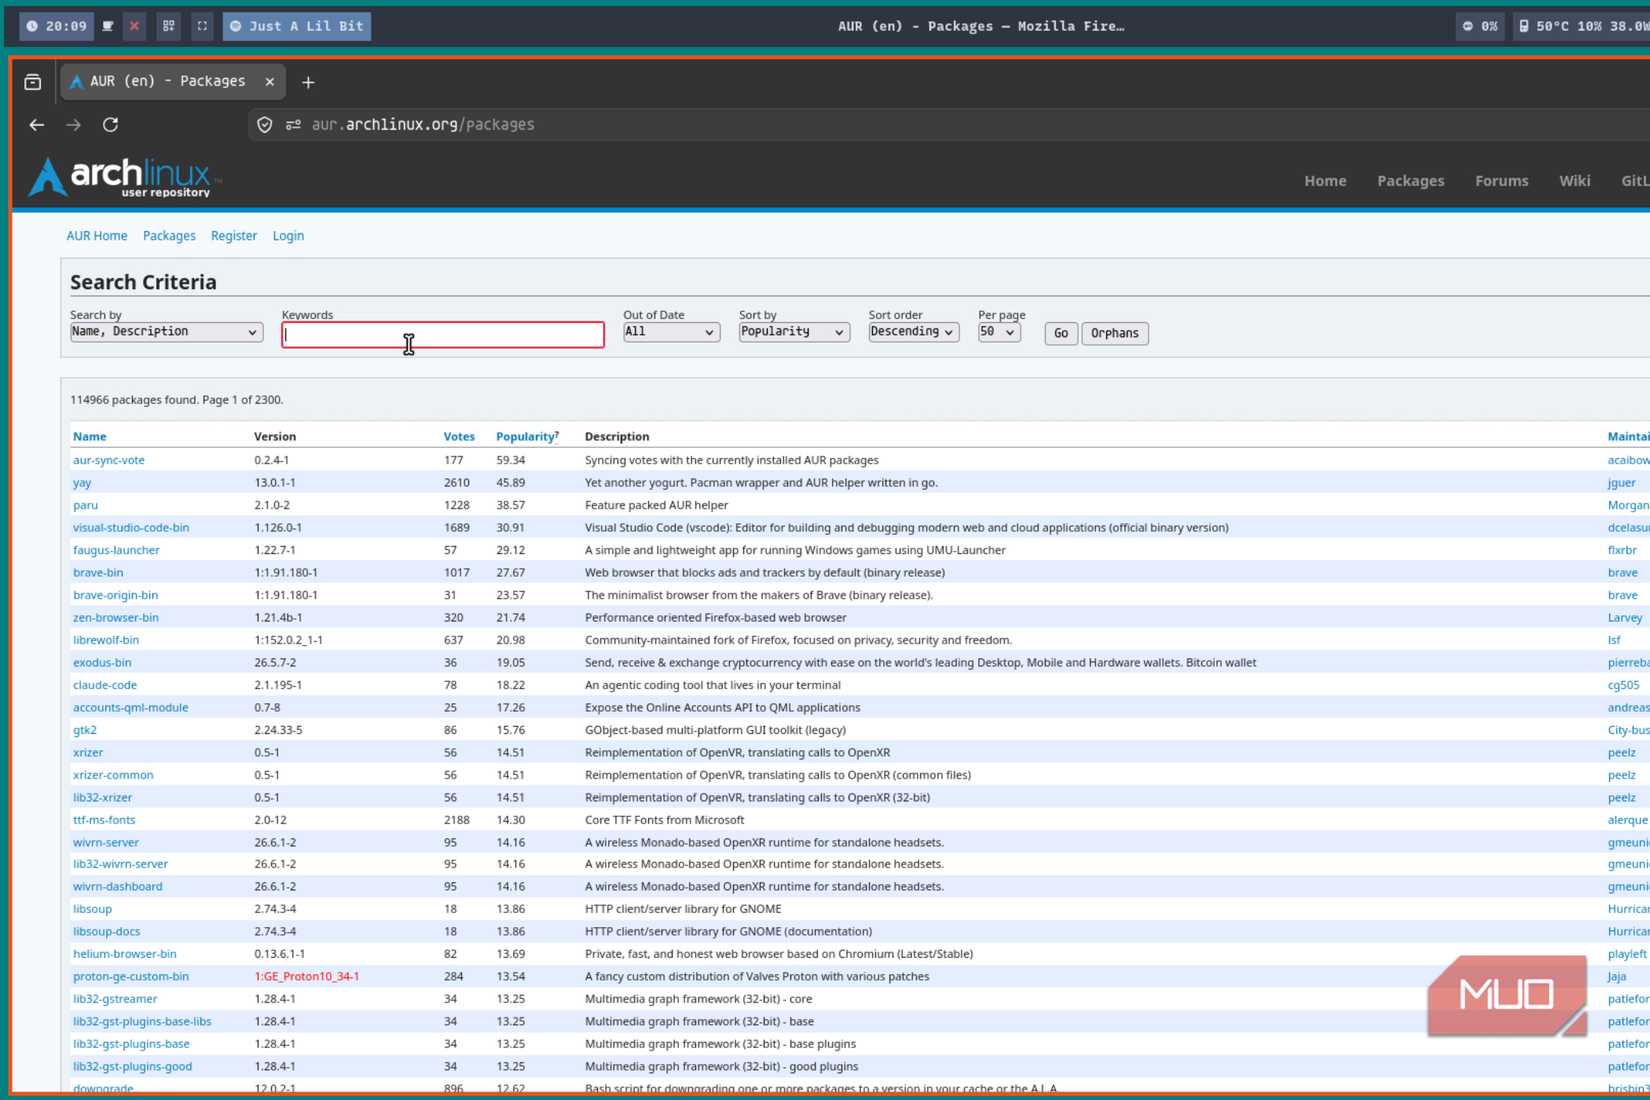
Task: Click Home in the top navigation
Action: pyautogui.click(x=1325, y=181)
